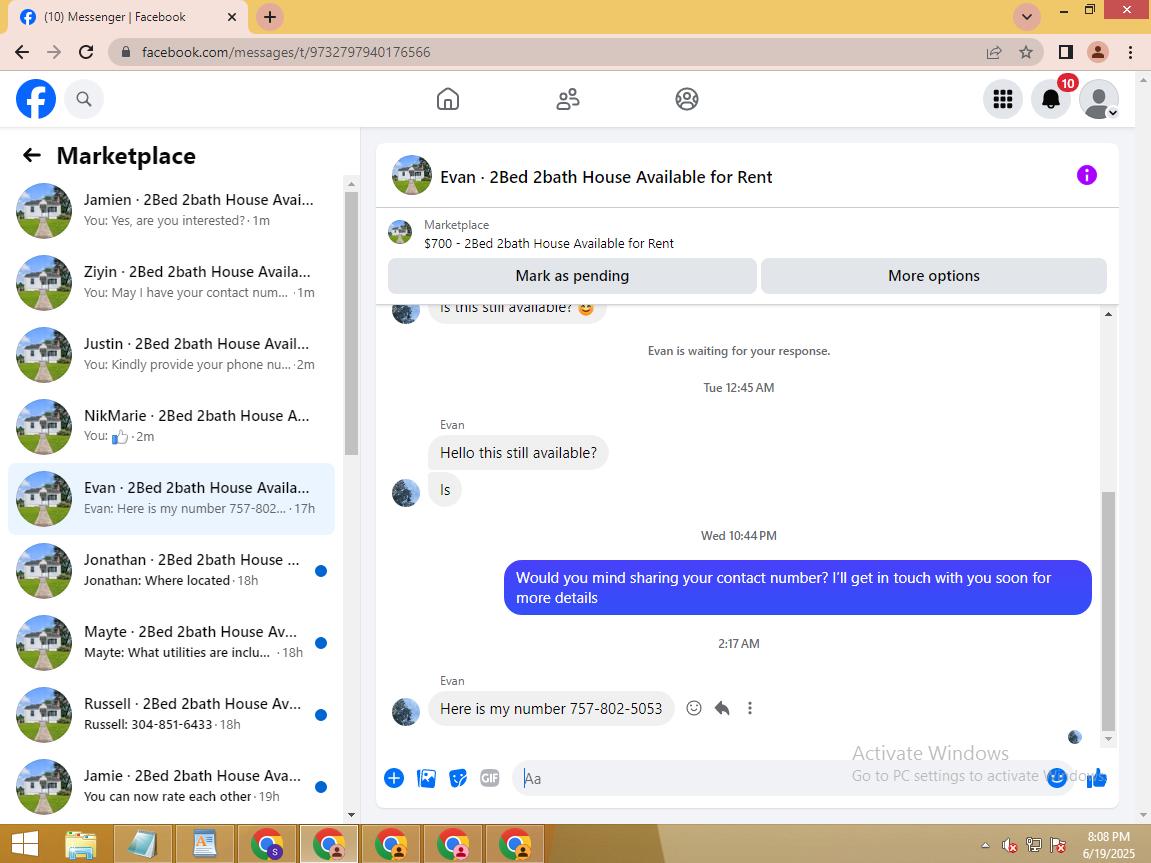Image resolution: width=1151 pixels, height=863 pixels.
Task: Open Ziyin conversation
Action: click(x=171, y=283)
